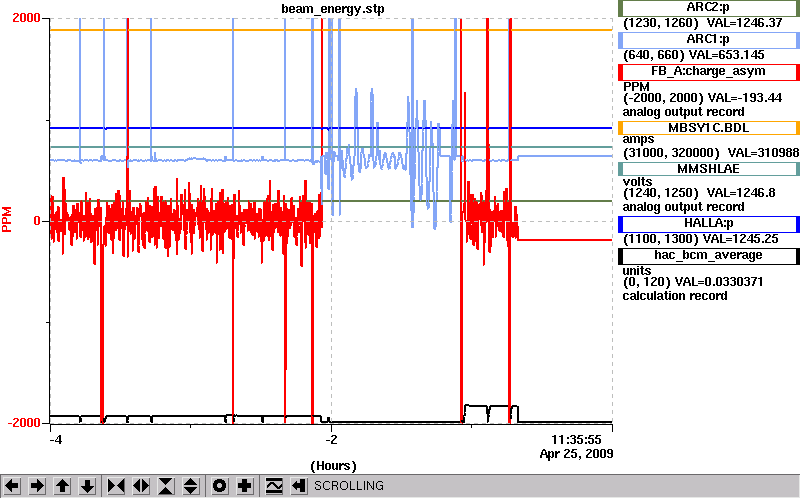This screenshot has height=498, width=800.
Task: Select the ARC1:p curve legend entry
Action: click(708, 39)
